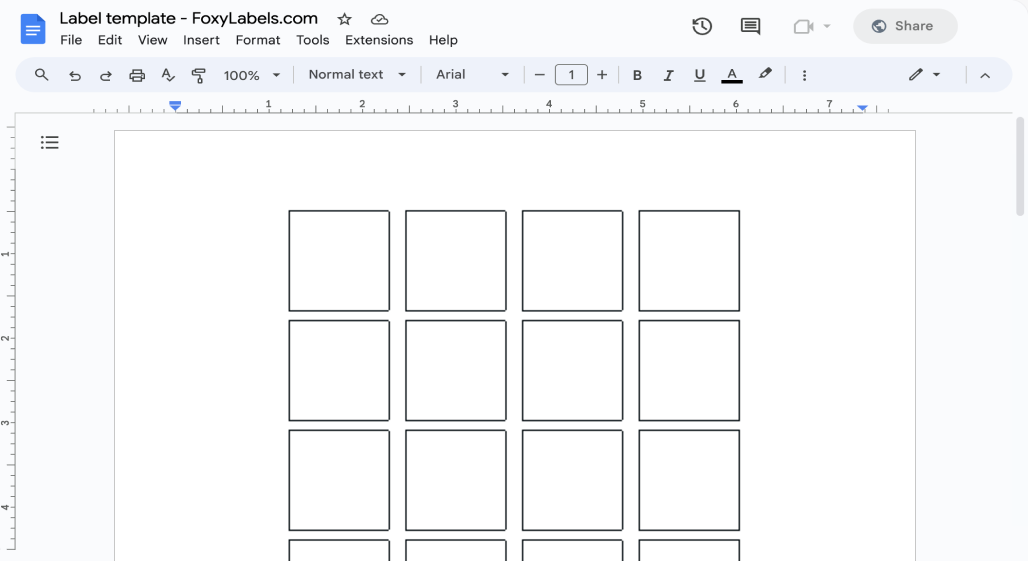Click the right indent marker on ruler

click(x=862, y=107)
